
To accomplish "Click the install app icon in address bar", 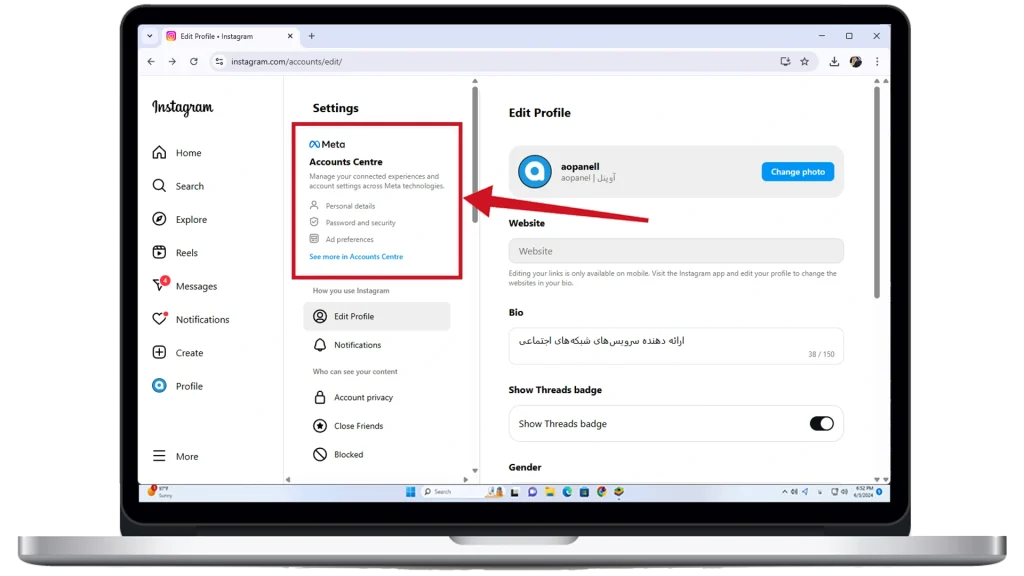I will (x=785, y=61).
